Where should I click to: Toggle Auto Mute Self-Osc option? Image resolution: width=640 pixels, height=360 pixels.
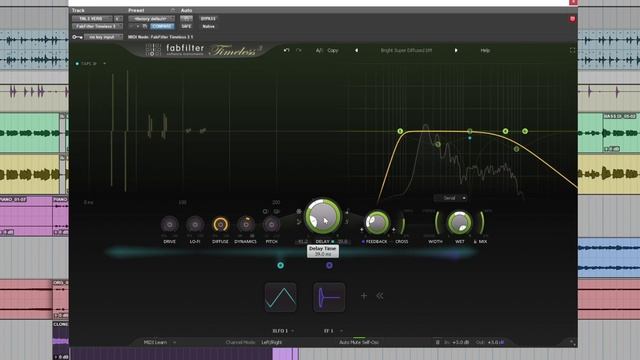pyautogui.click(x=359, y=342)
